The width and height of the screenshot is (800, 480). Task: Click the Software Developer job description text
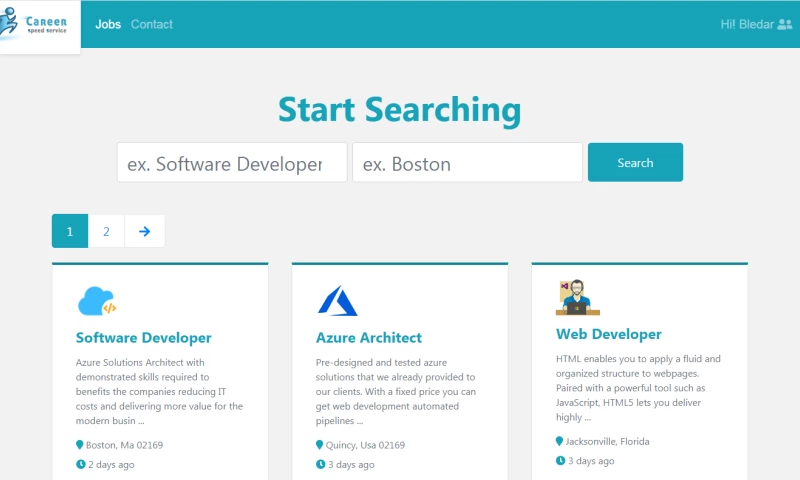[x=159, y=391]
